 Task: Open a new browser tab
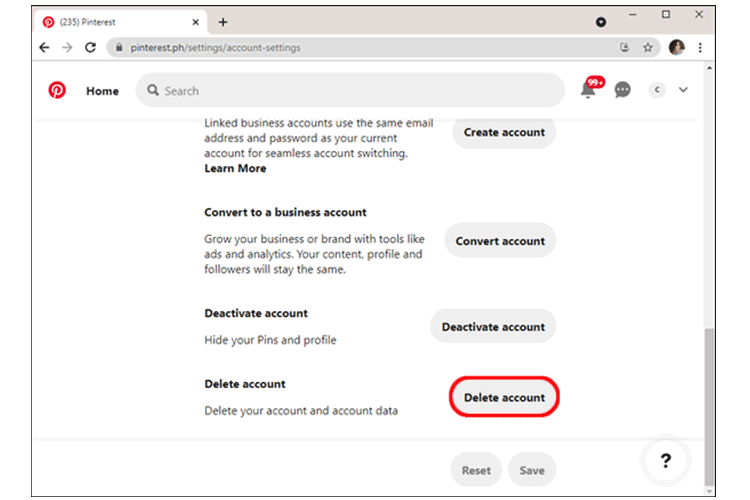223,22
